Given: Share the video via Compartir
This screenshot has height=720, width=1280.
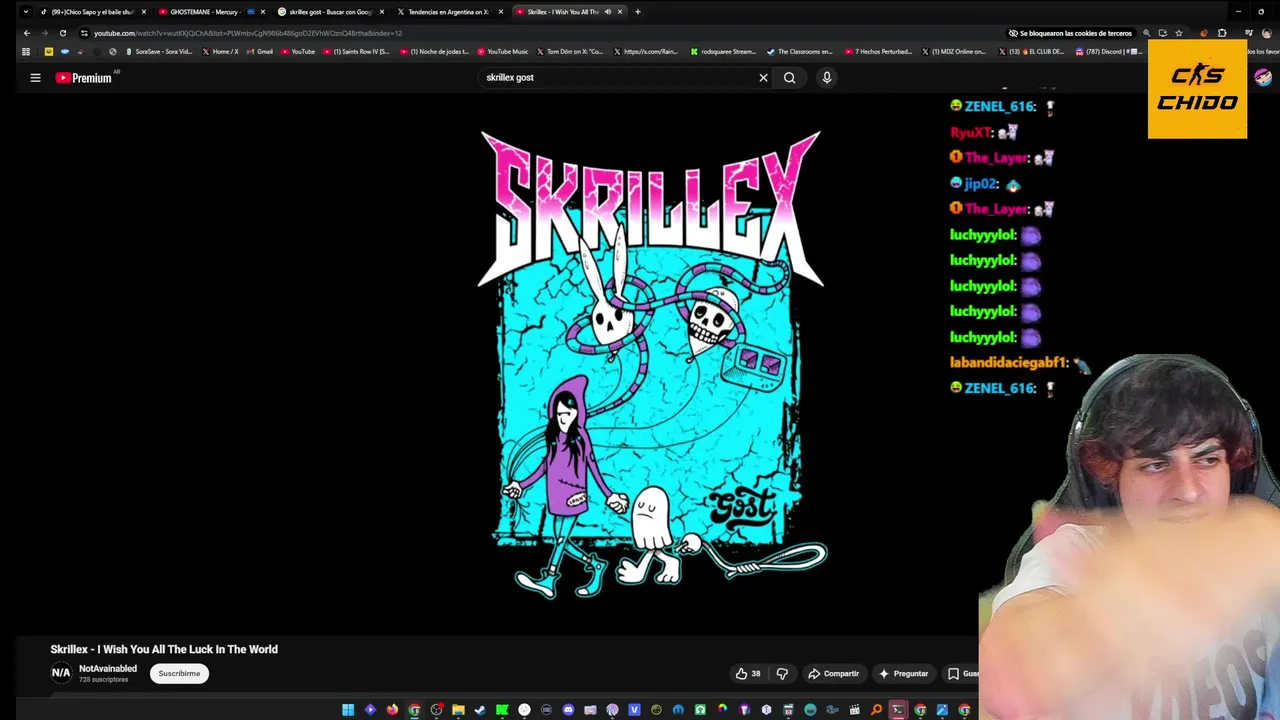Looking at the screenshot, I should pos(834,673).
